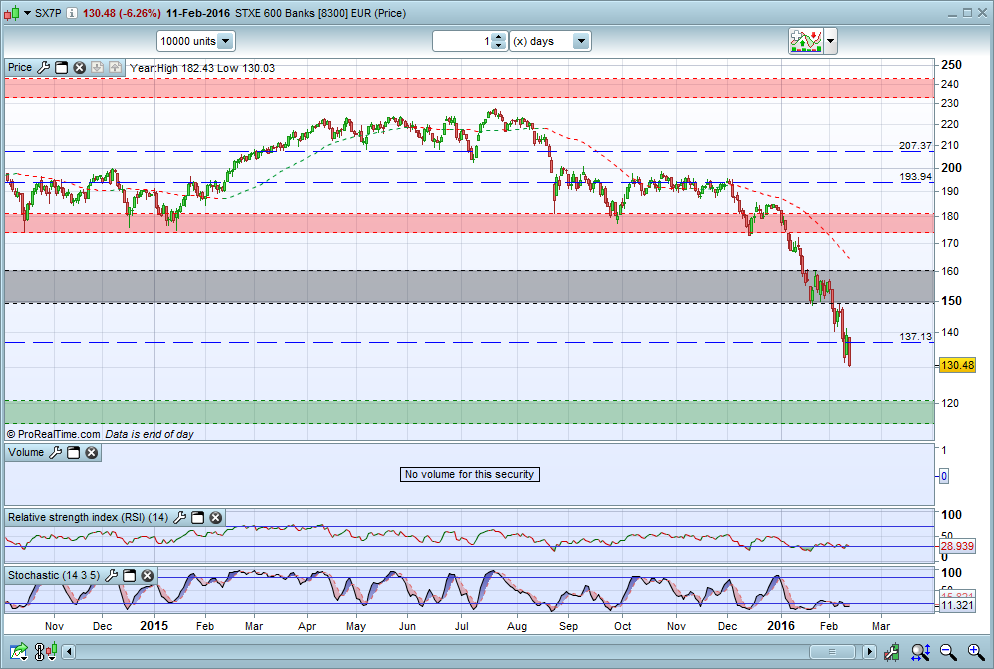Remove the Volume panel
Image resolution: width=994 pixels, height=669 pixels.
tap(92, 453)
